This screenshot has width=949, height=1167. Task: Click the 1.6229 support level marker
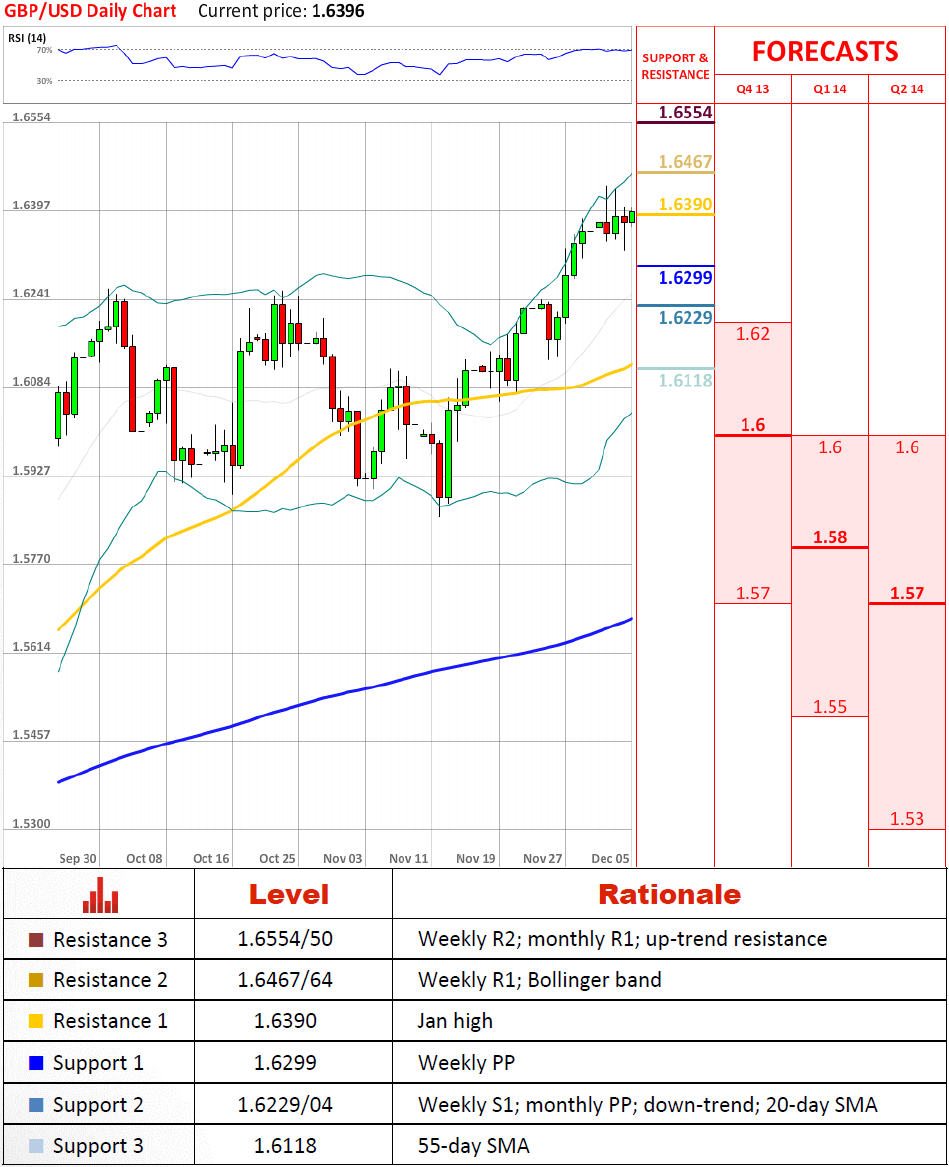pos(686,318)
